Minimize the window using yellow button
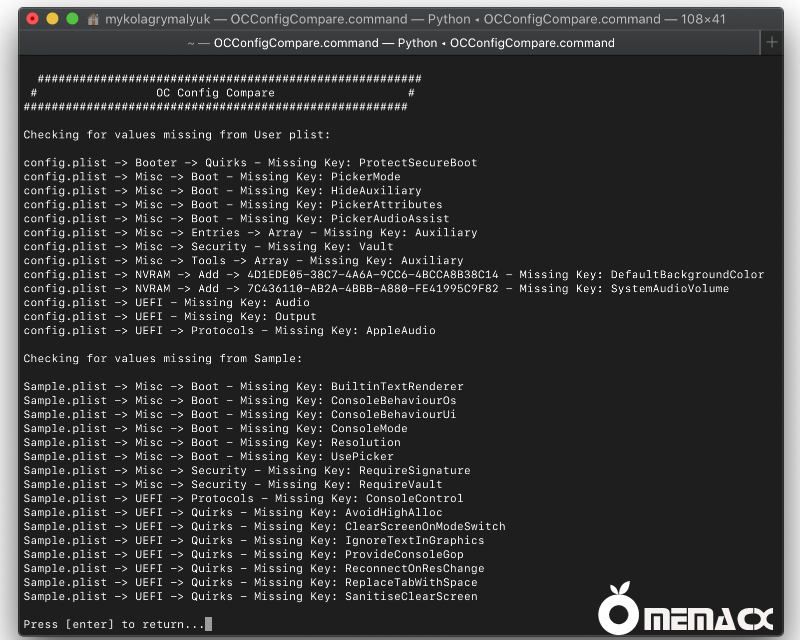Viewport: 800px width, 640px height. pos(52,19)
